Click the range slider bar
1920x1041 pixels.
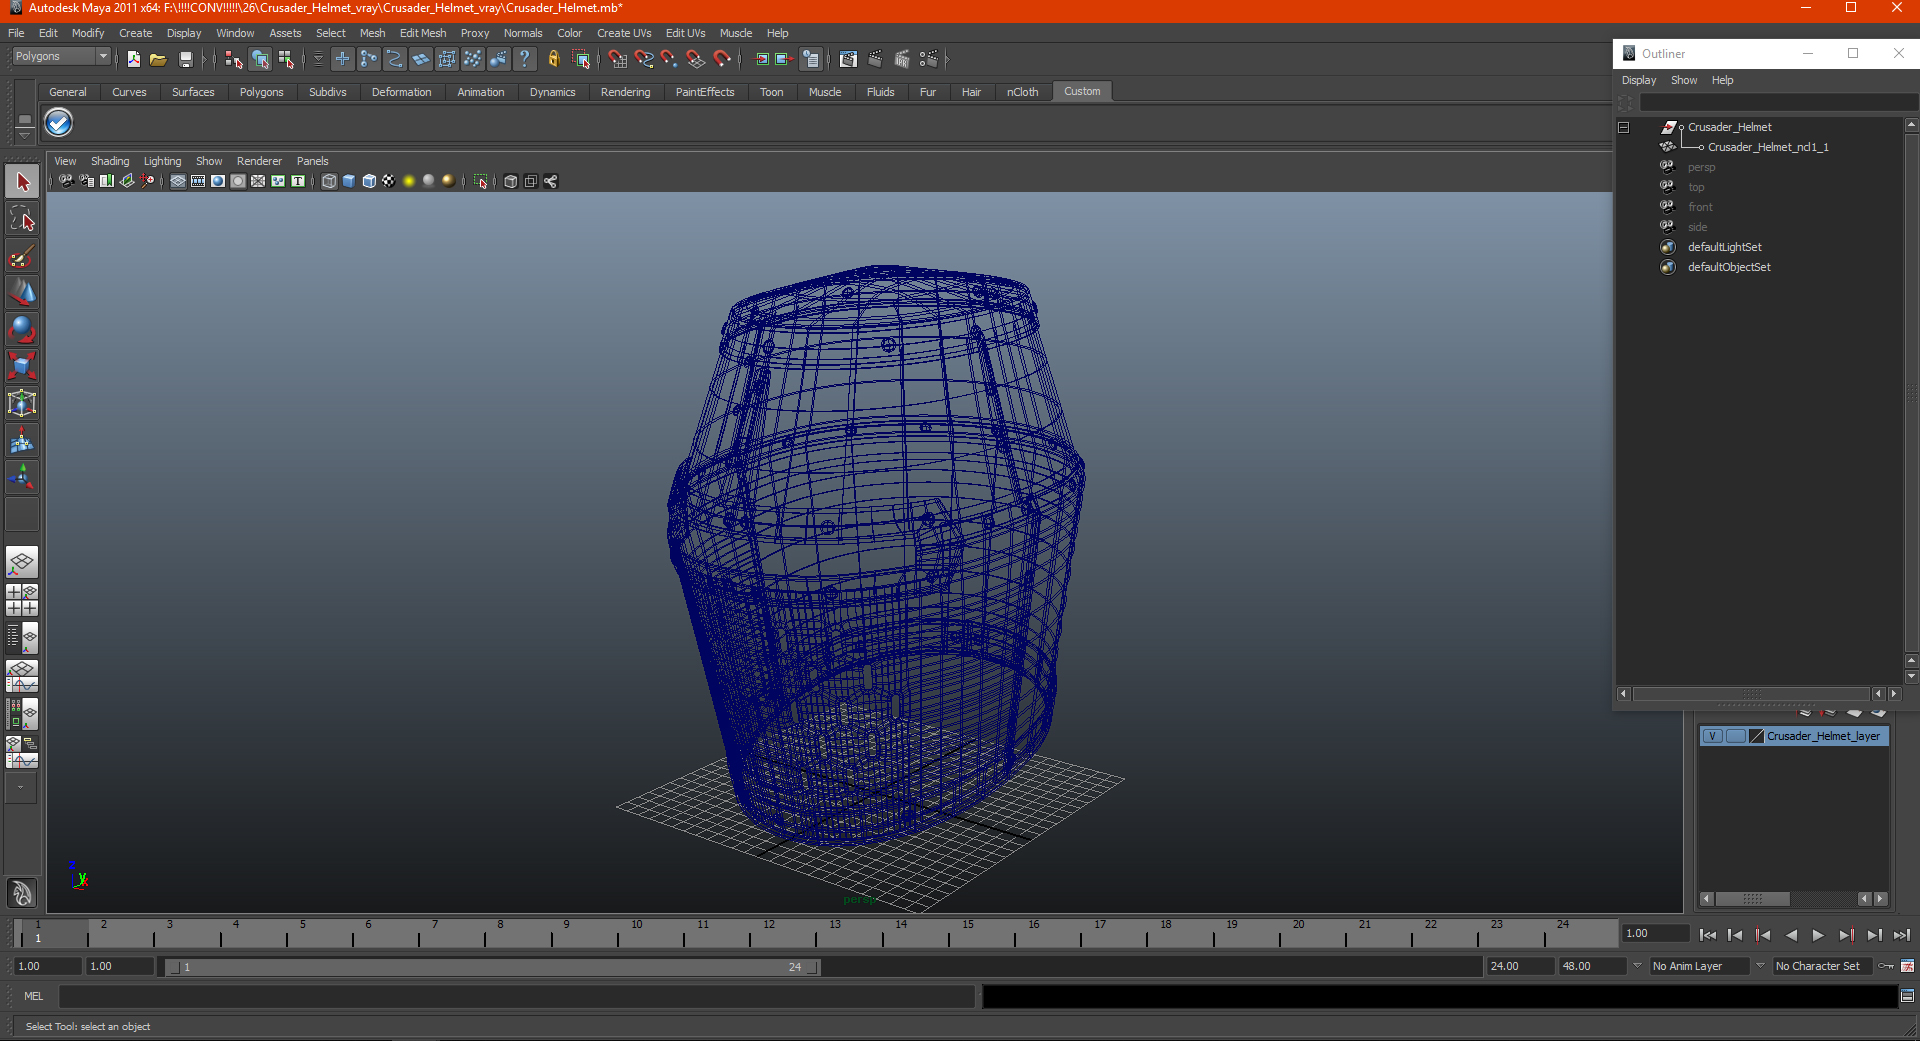tap(492, 967)
